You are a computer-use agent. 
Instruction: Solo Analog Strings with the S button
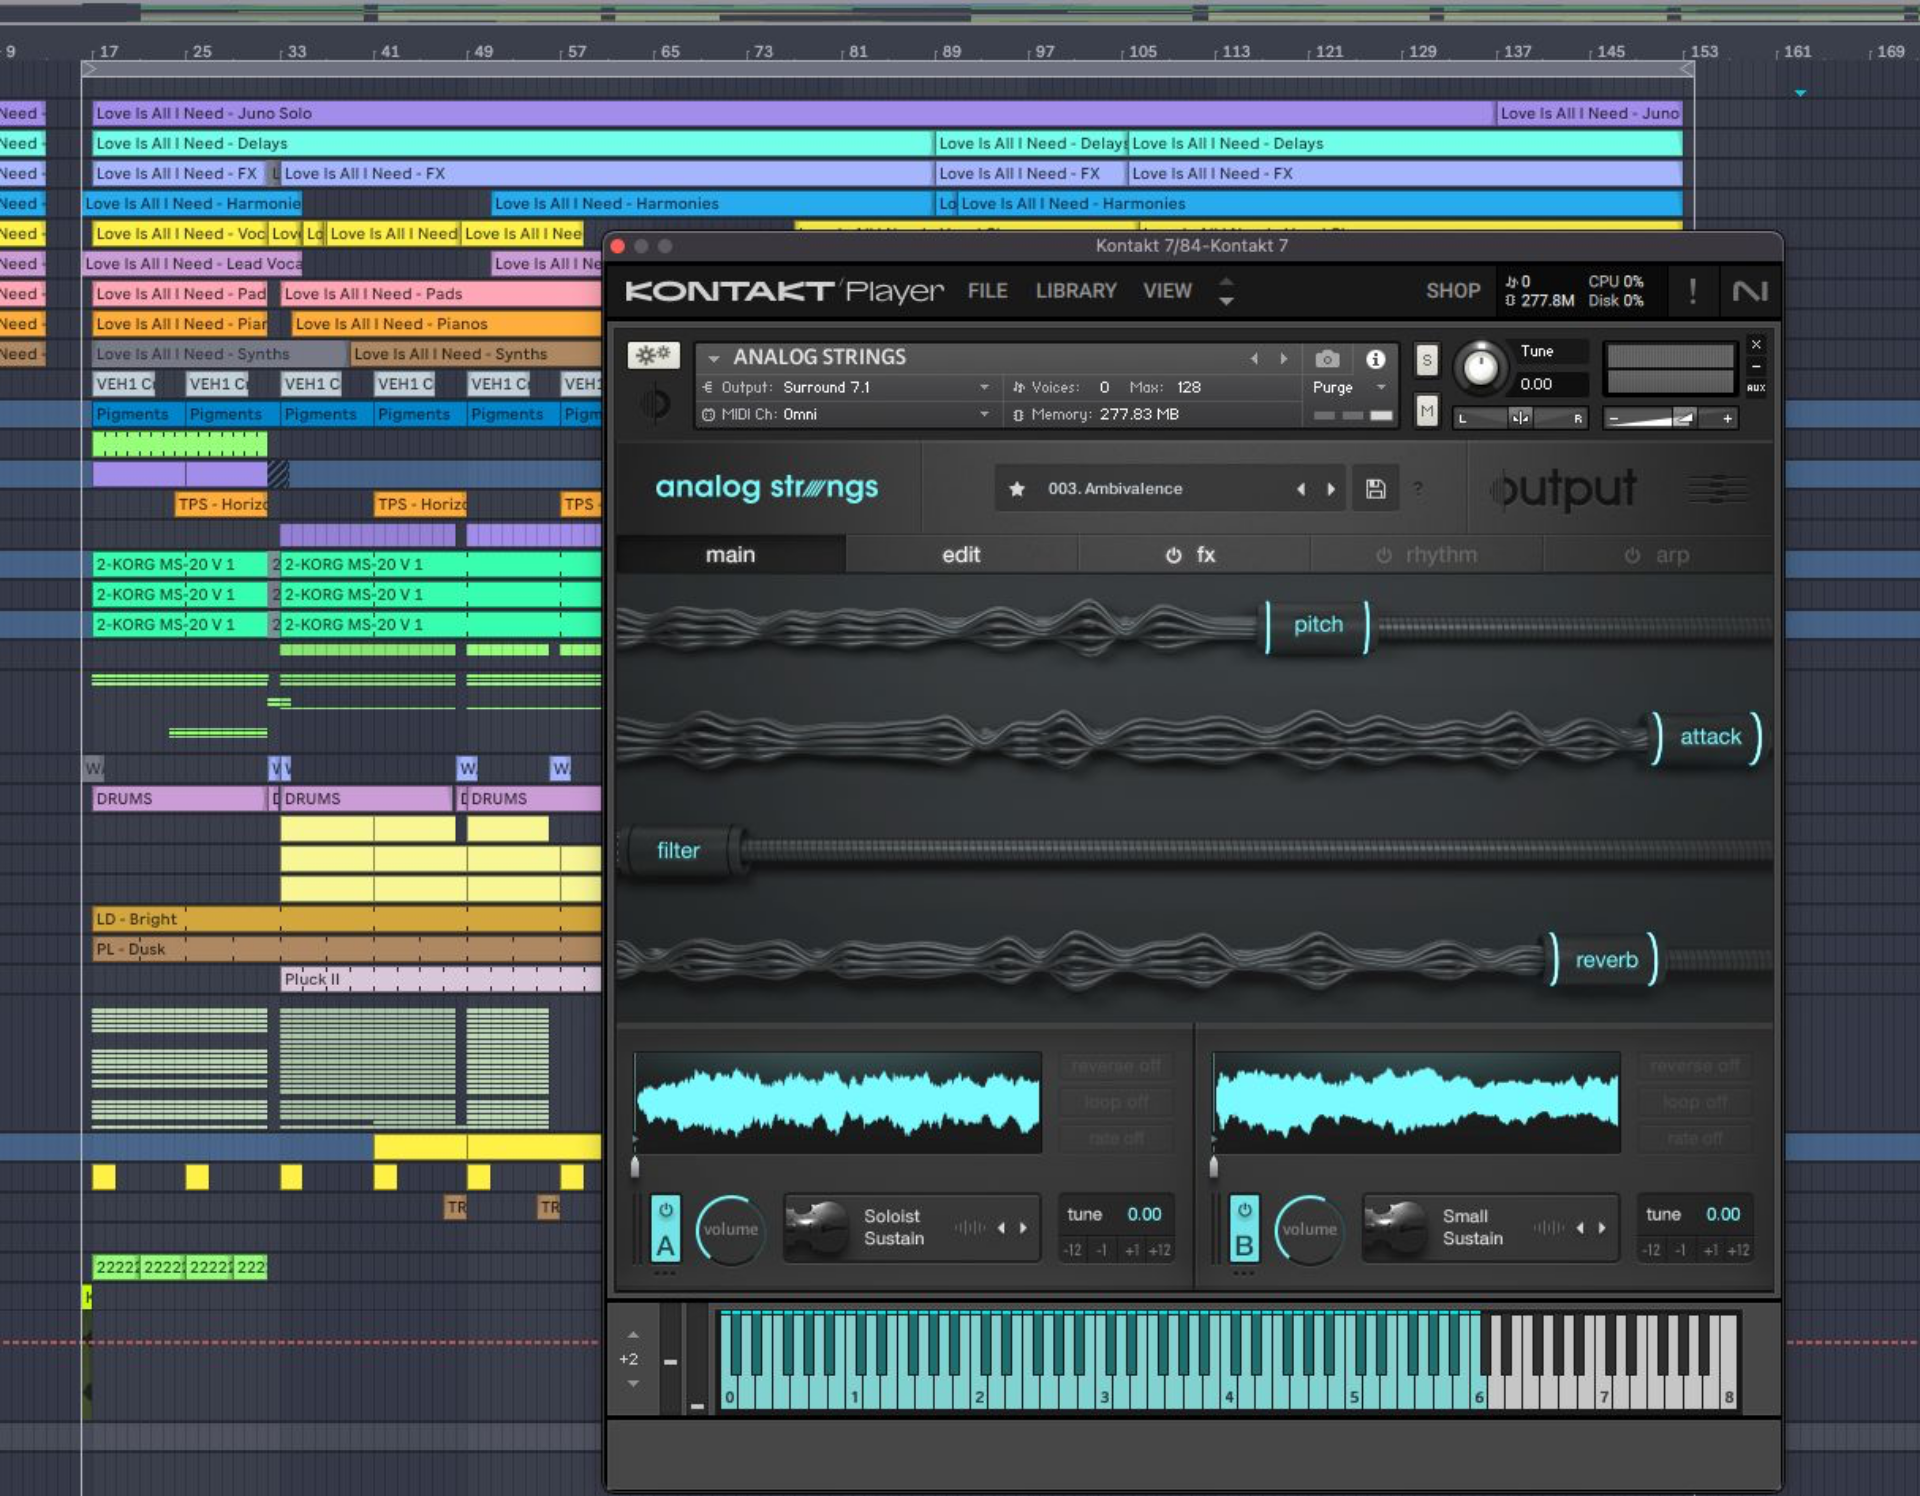click(1426, 363)
